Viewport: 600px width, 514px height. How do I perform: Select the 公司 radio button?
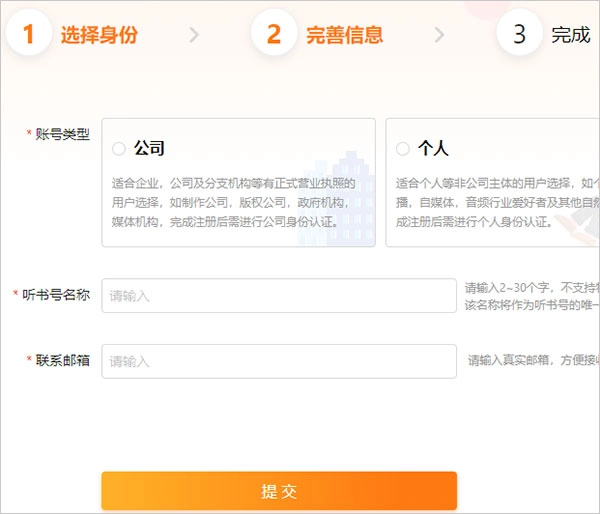119,149
